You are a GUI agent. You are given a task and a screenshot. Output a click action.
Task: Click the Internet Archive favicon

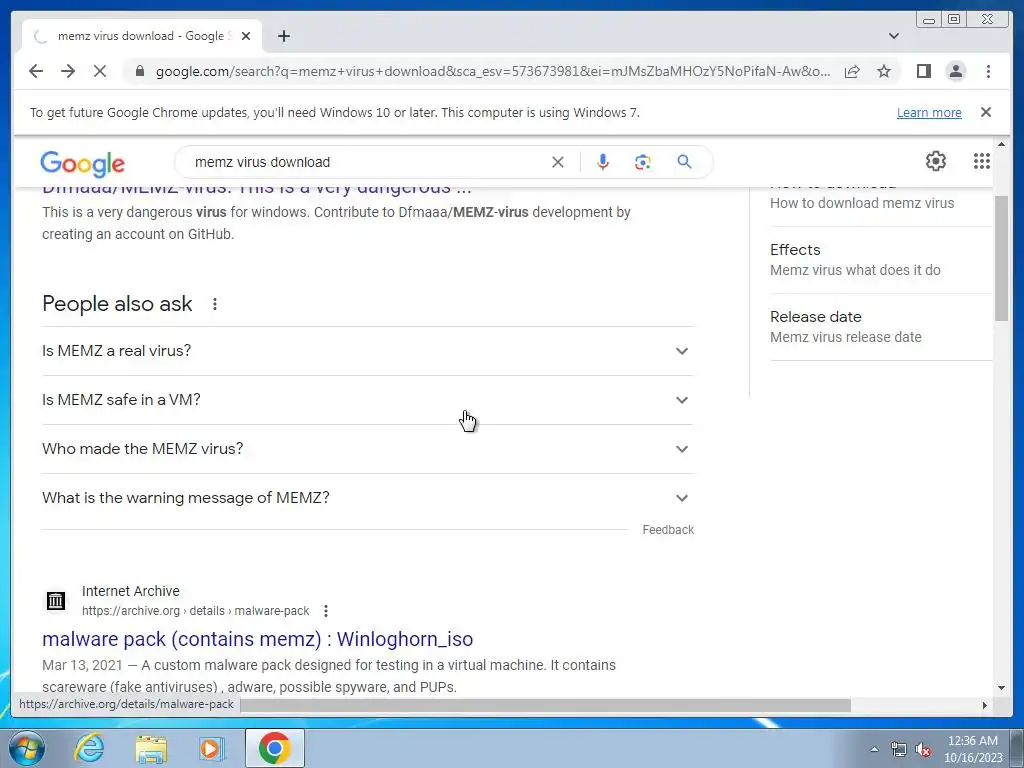(x=56, y=600)
